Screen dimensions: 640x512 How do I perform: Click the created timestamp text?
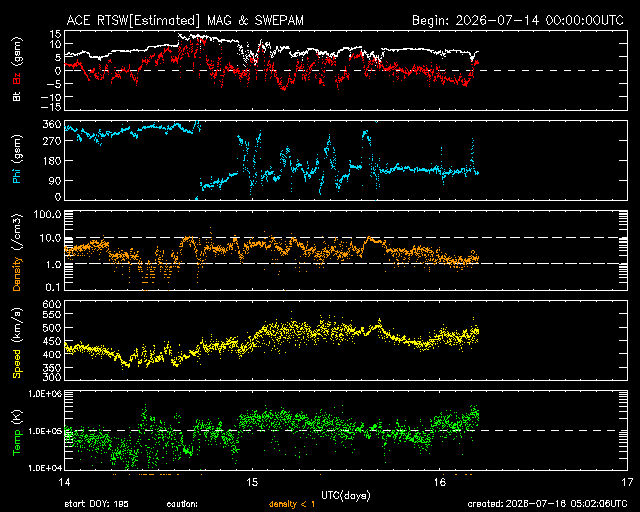point(547,504)
